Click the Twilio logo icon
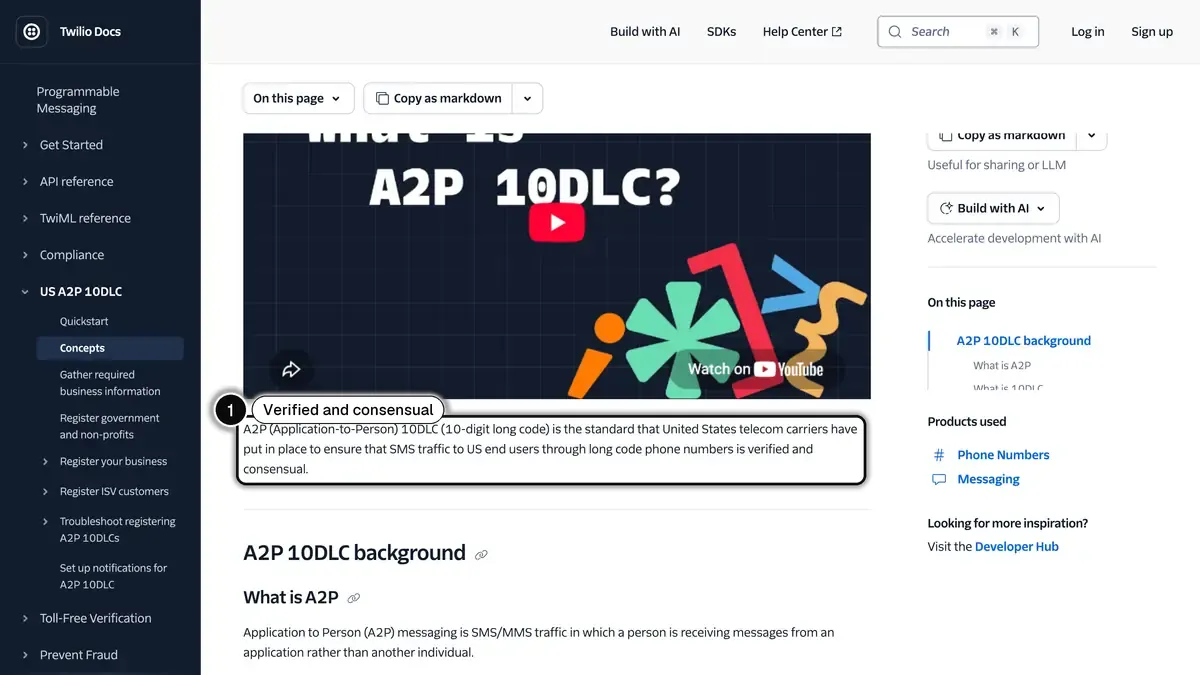Image resolution: width=1200 pixels, height=675 pixels. pyautogui.click(x=31, y=32)
